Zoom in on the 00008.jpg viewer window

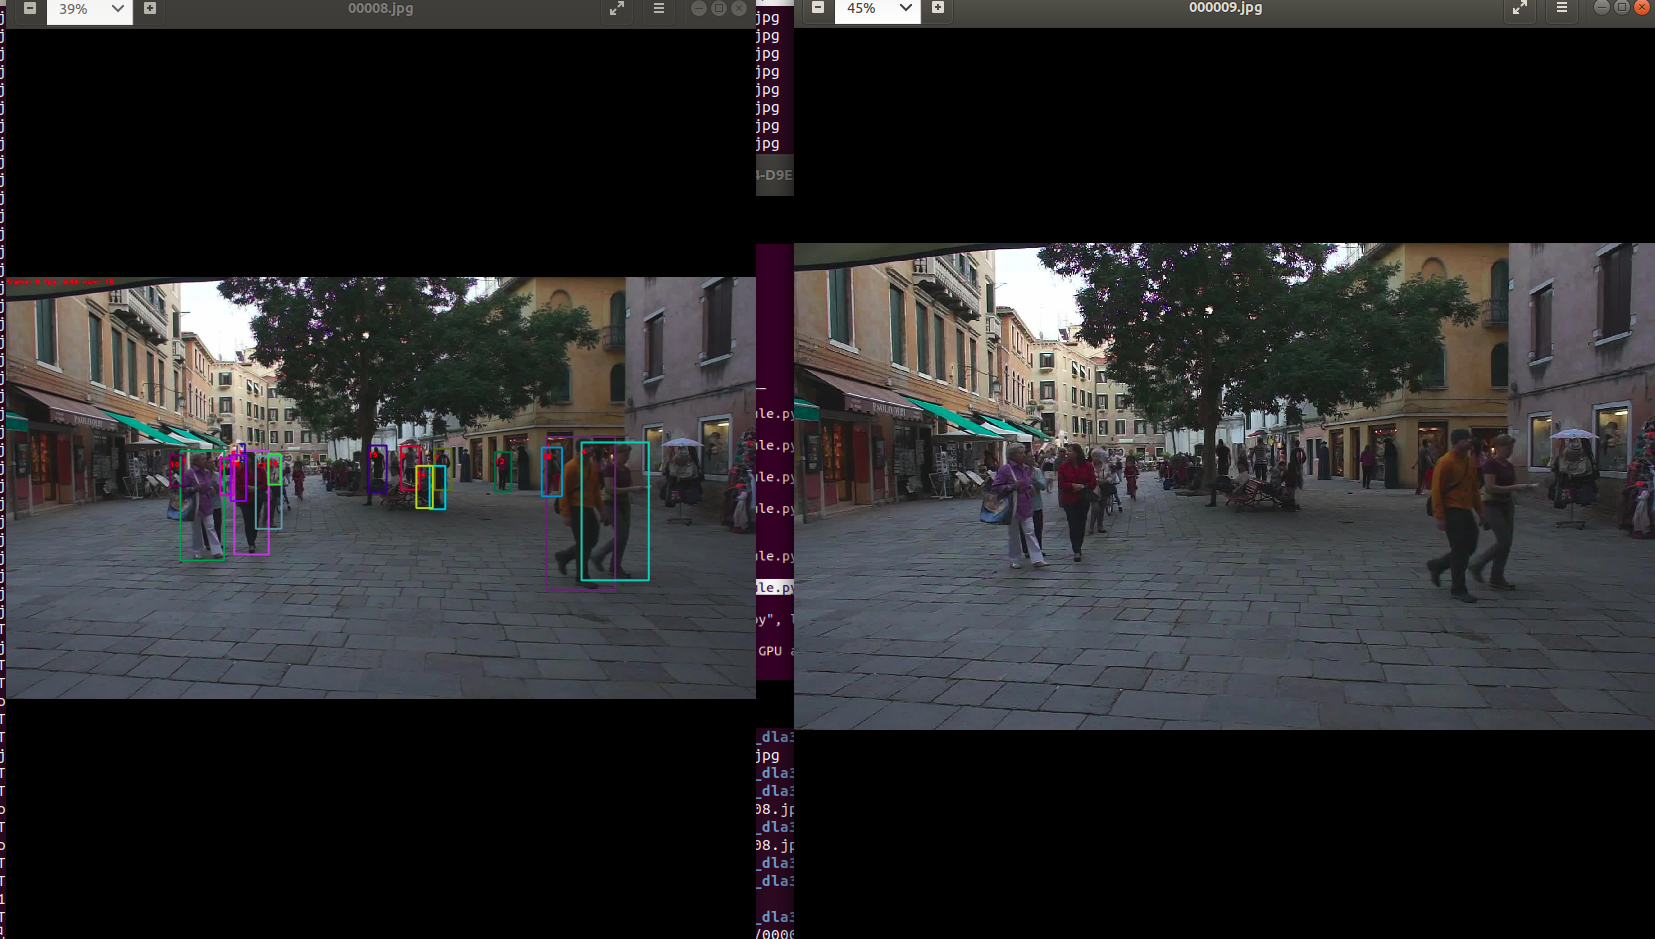[150, 8]
